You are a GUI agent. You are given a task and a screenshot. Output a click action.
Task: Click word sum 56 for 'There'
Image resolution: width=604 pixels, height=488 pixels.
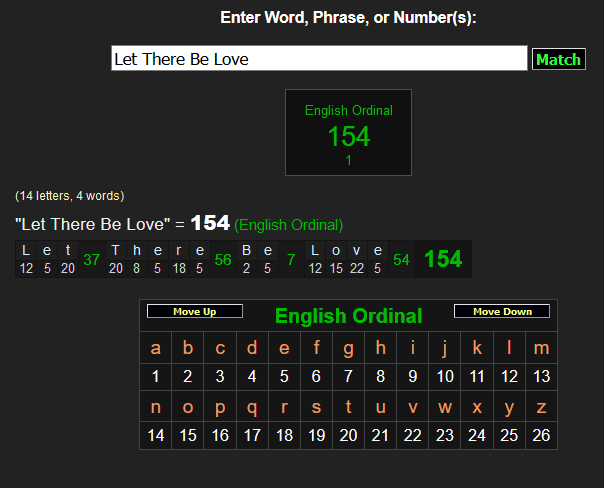223,260
